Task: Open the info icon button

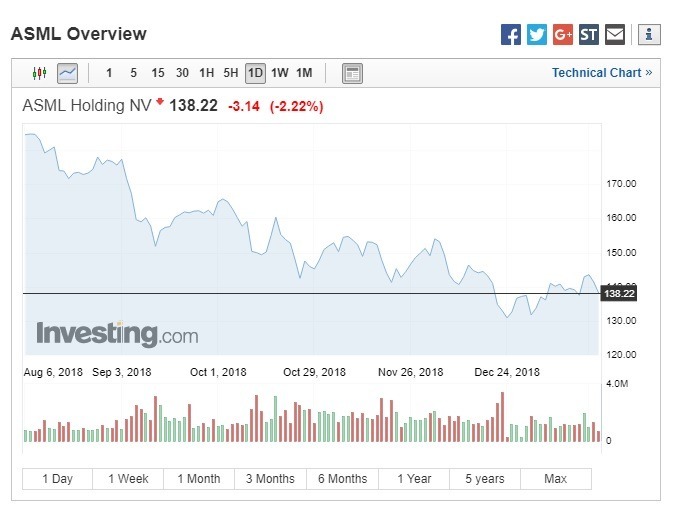Action: tap(649, 34)
